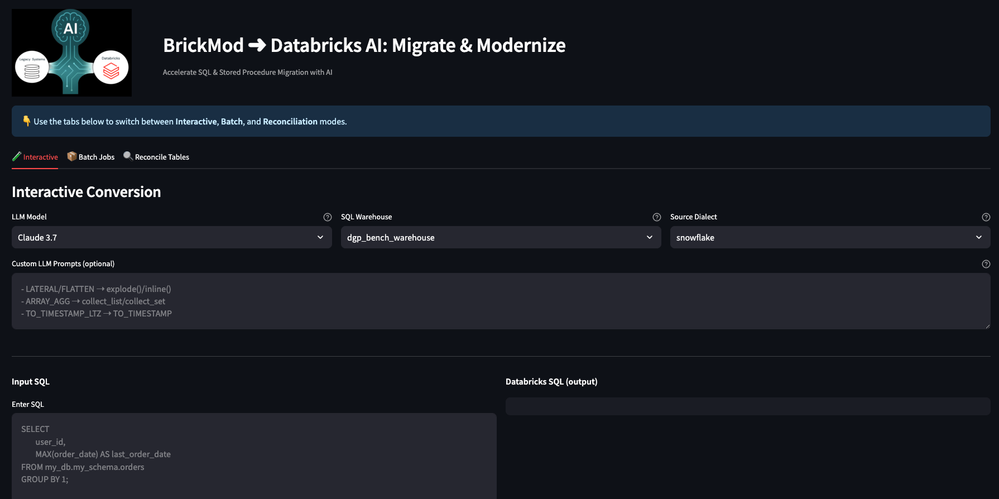Click the Custom LLM Prompts help icon
Viewport: 999px width, 499px height.
[985, 264]
